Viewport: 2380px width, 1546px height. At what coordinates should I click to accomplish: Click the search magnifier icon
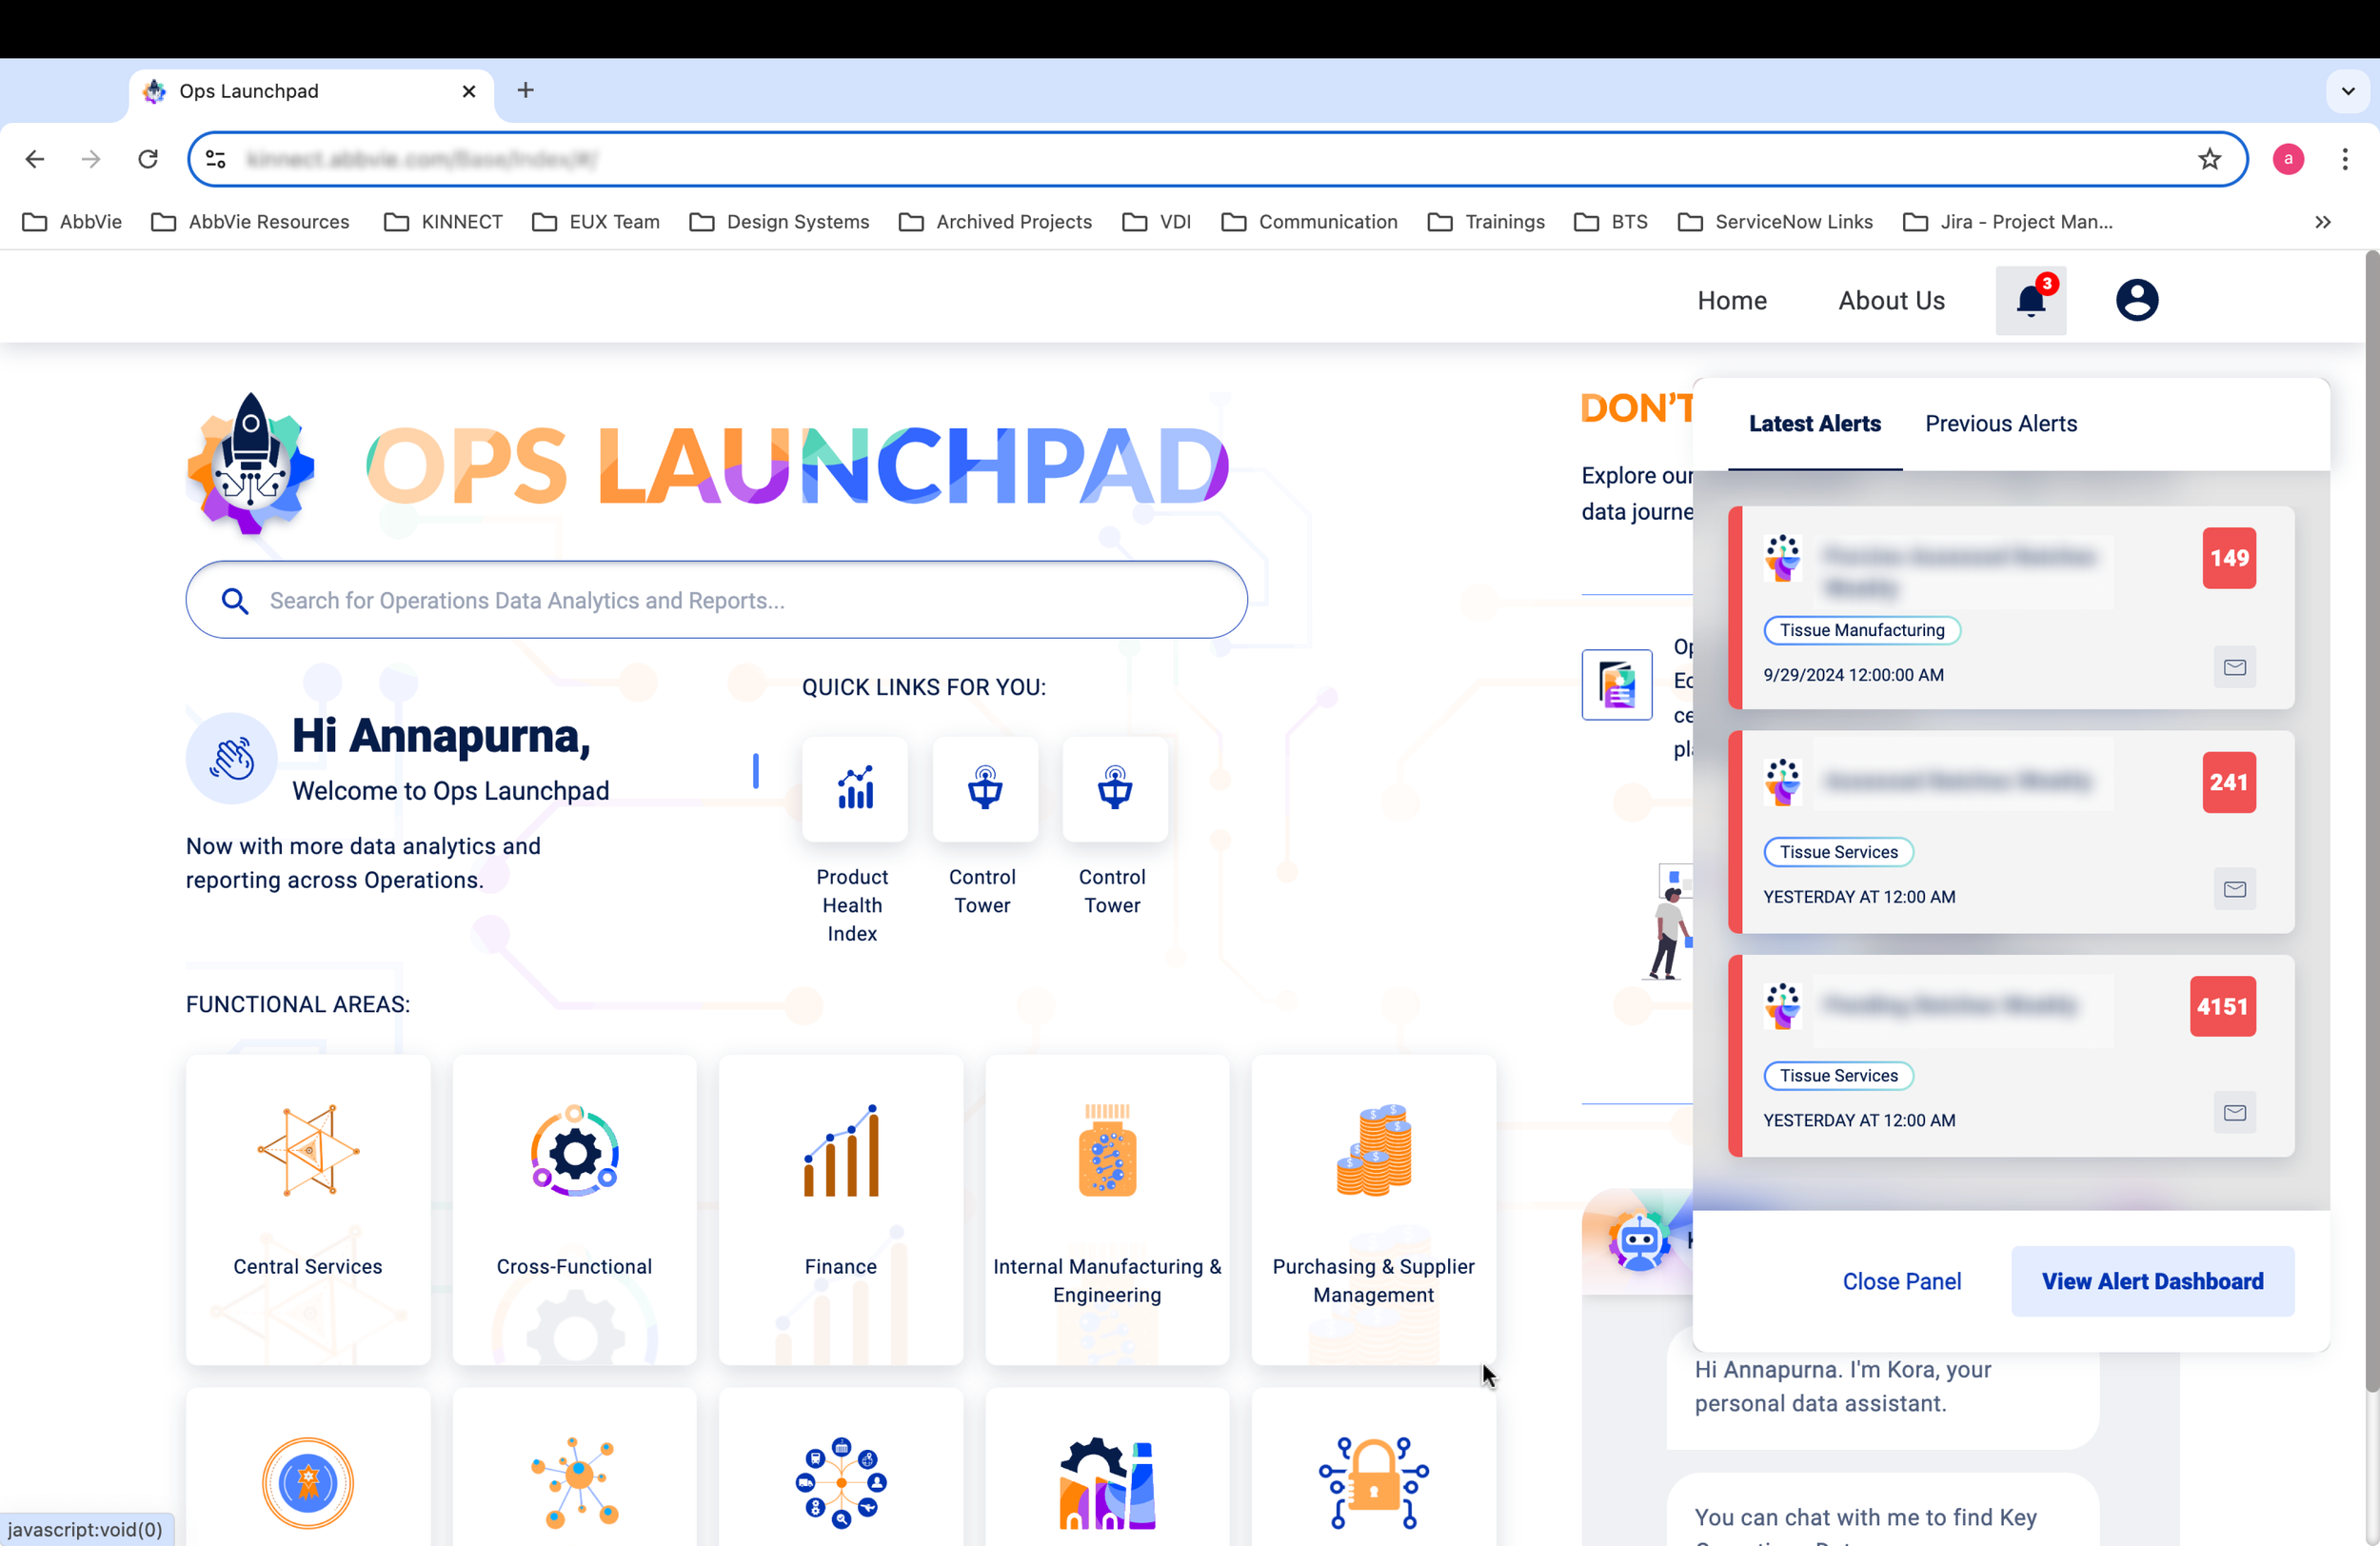click(x=235, y=600)
